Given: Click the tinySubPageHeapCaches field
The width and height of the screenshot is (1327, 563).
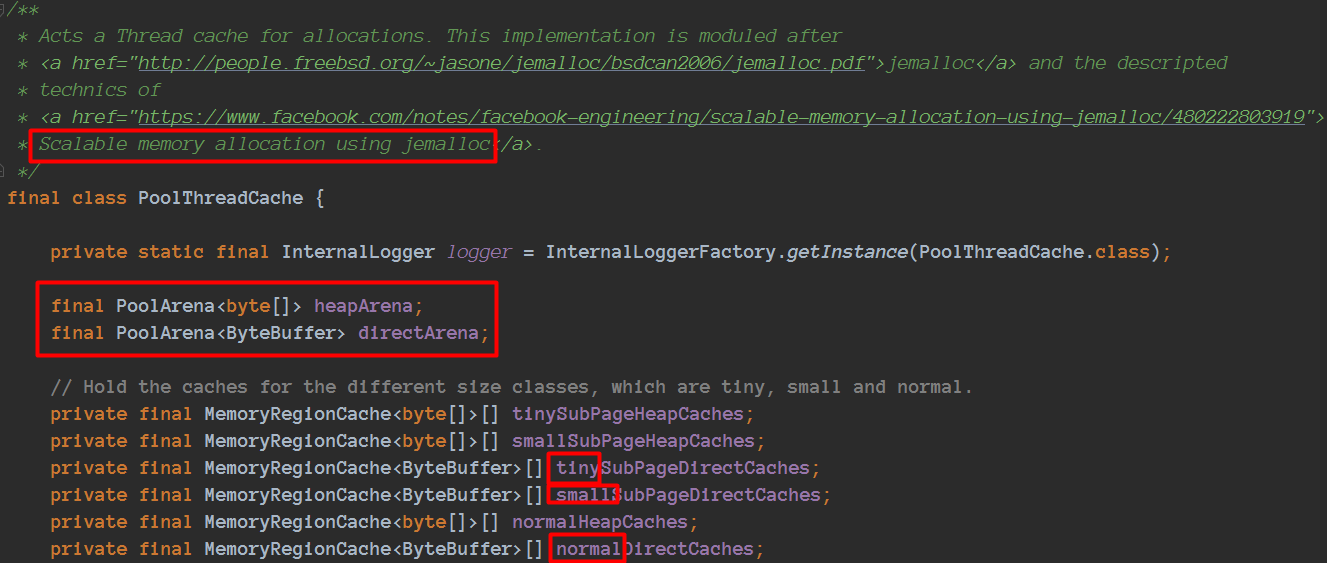Looking at the screenshot, I should tap(628, 414).
